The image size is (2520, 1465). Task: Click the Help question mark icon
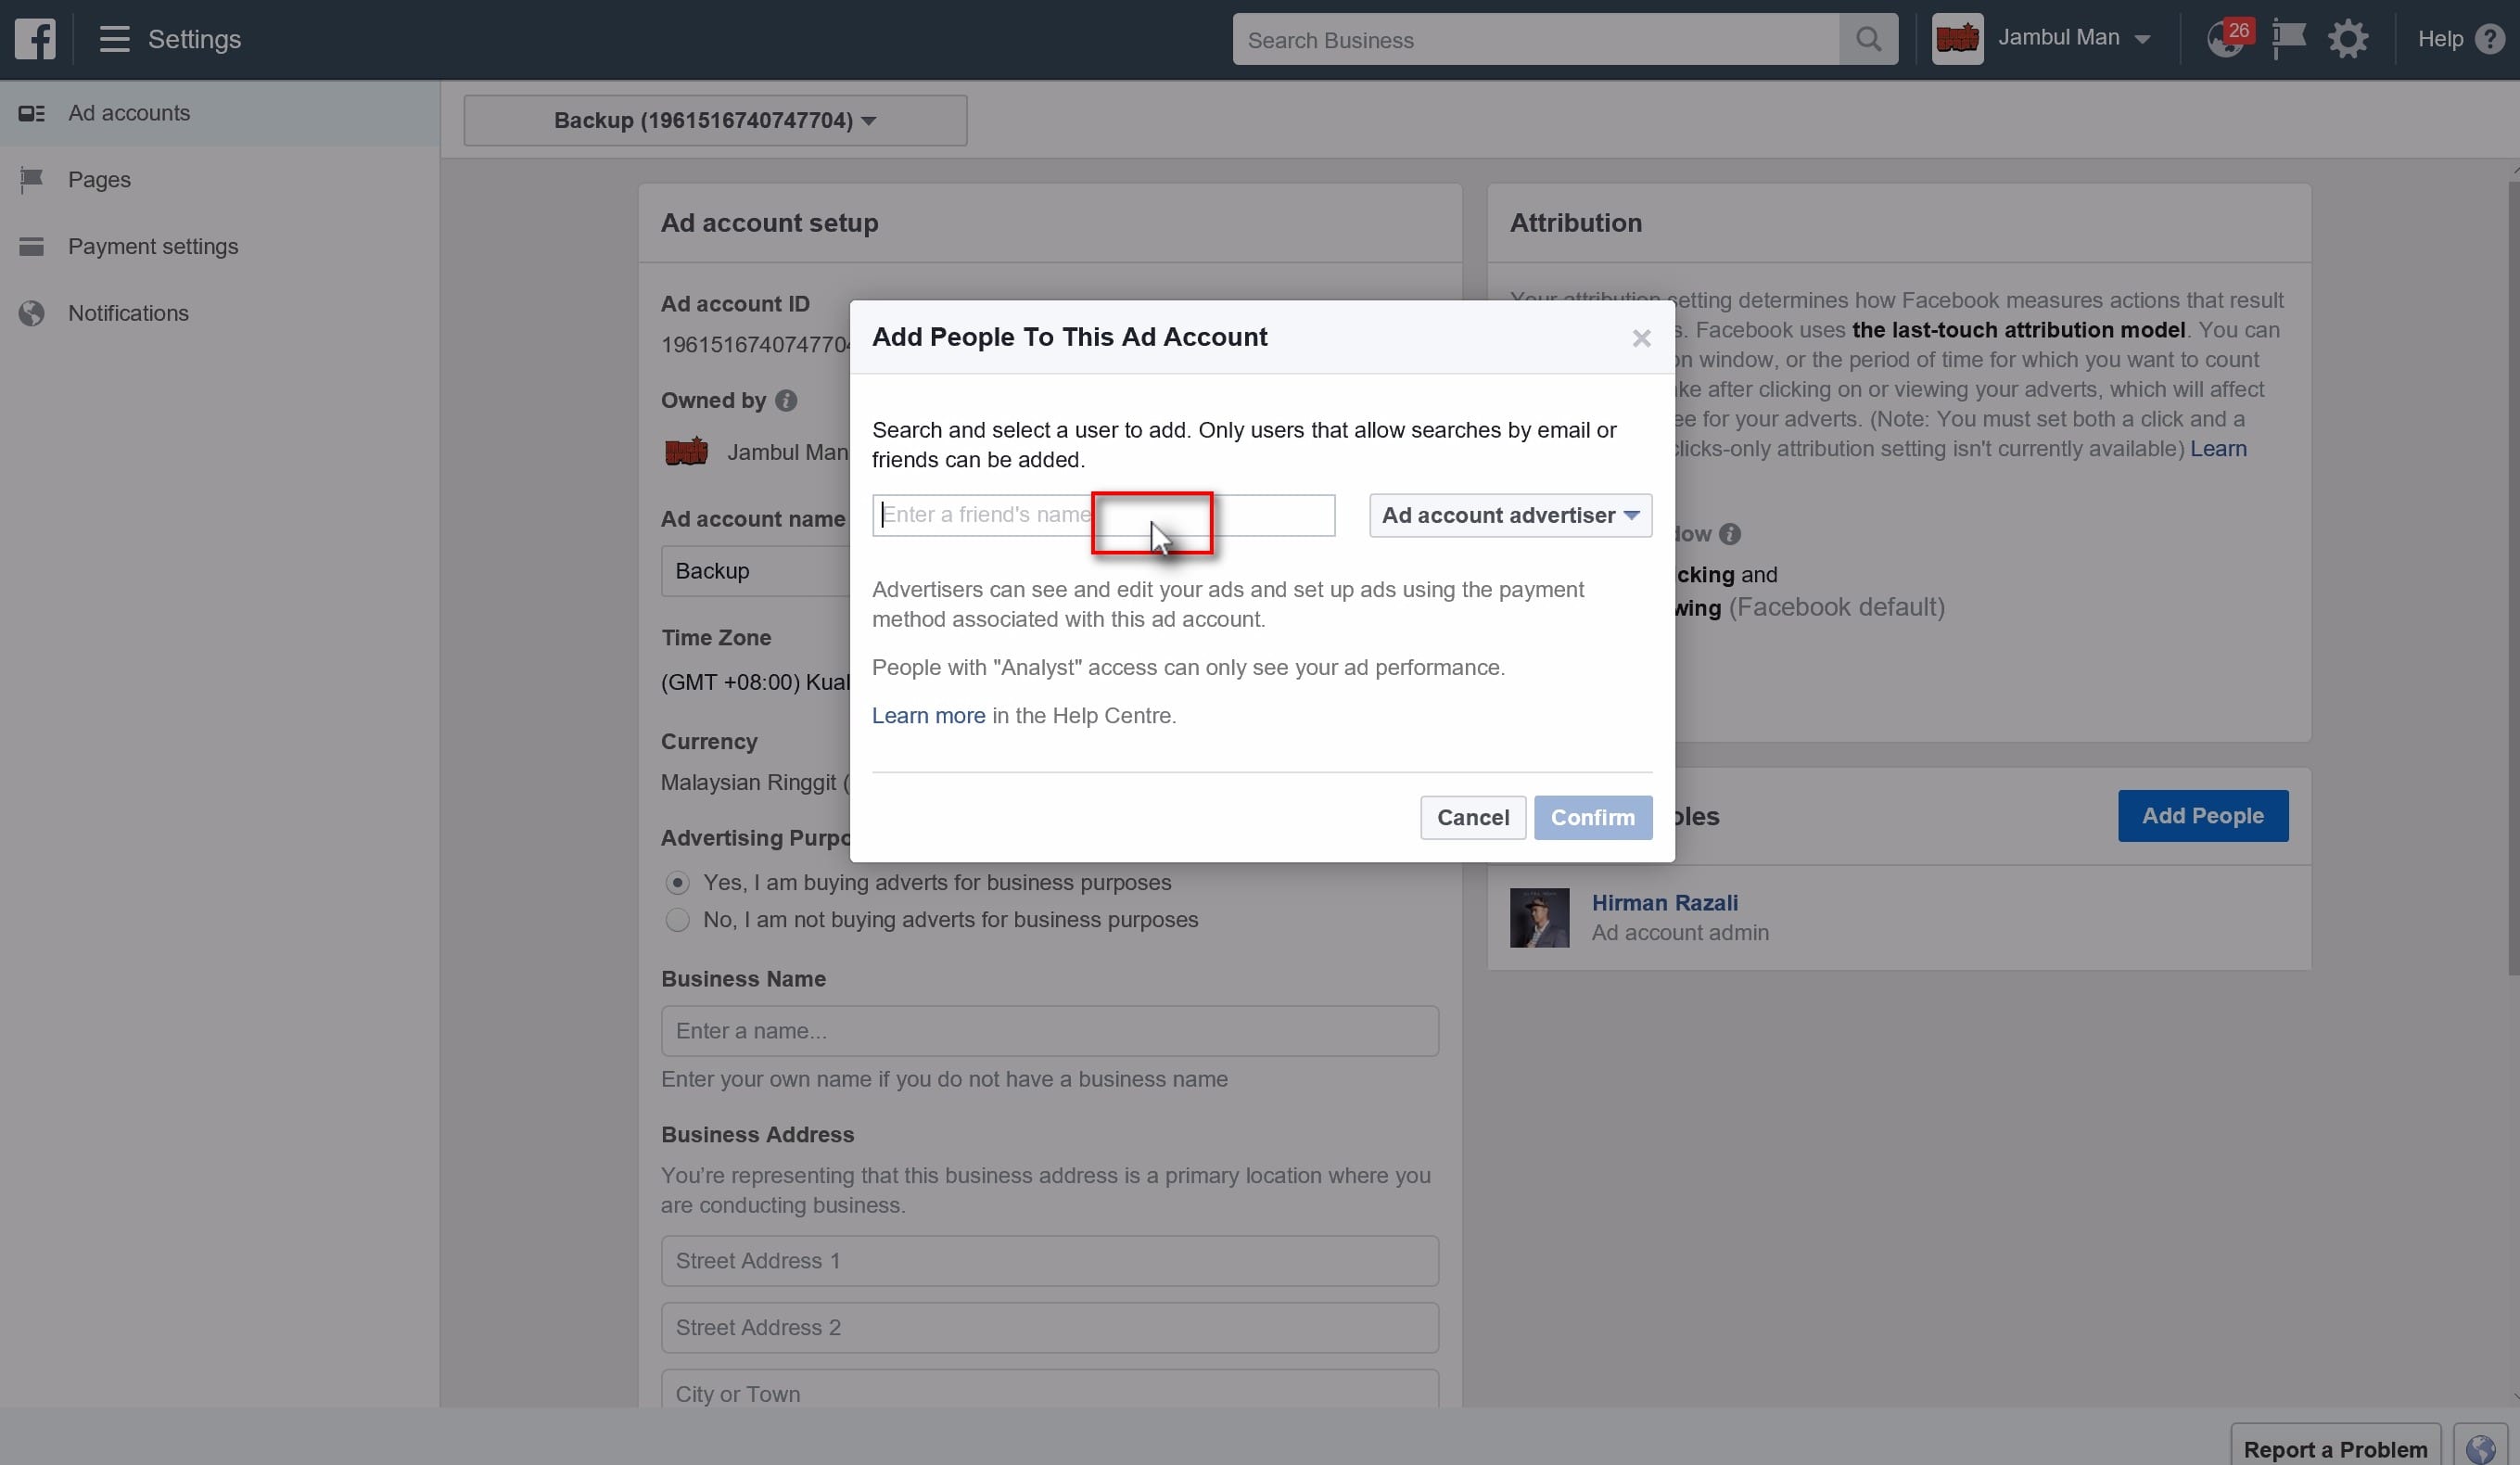[2489, 39]
